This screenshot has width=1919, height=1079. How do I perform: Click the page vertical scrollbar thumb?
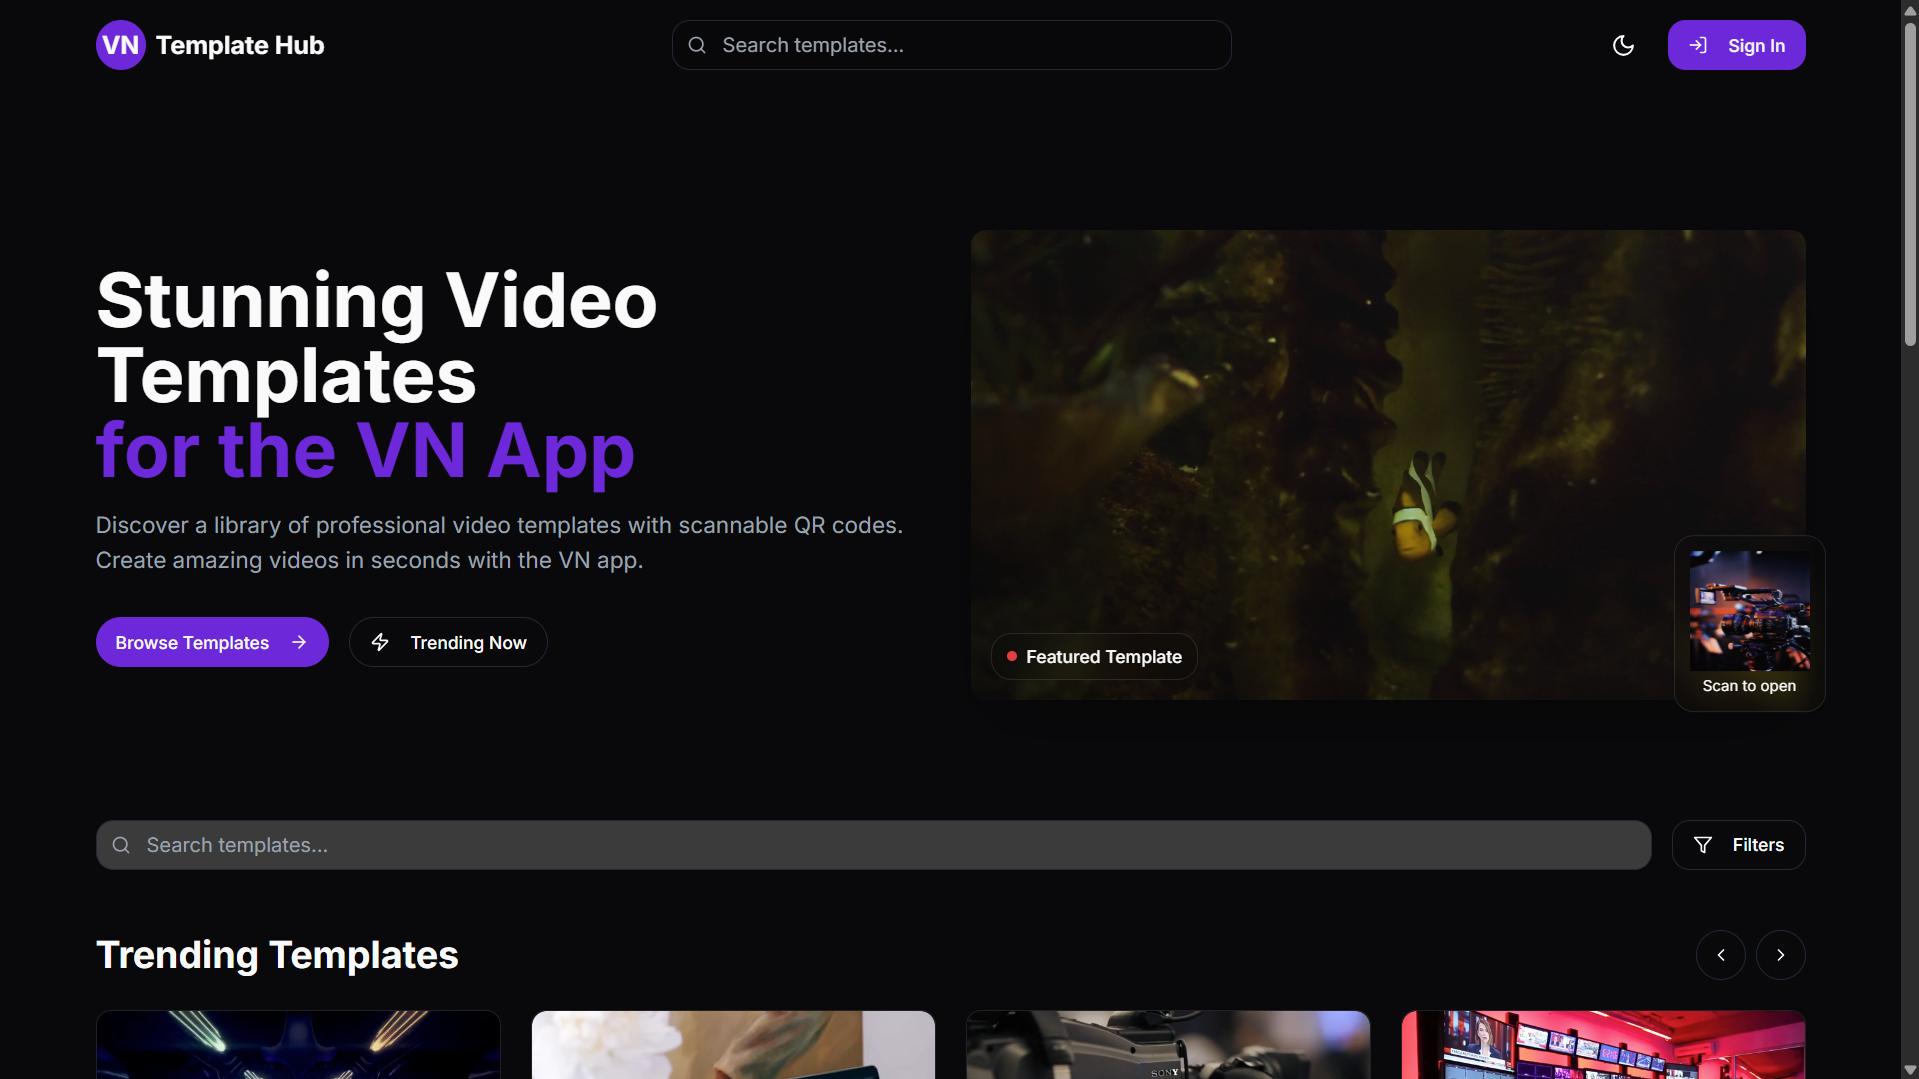[1910, 185]
